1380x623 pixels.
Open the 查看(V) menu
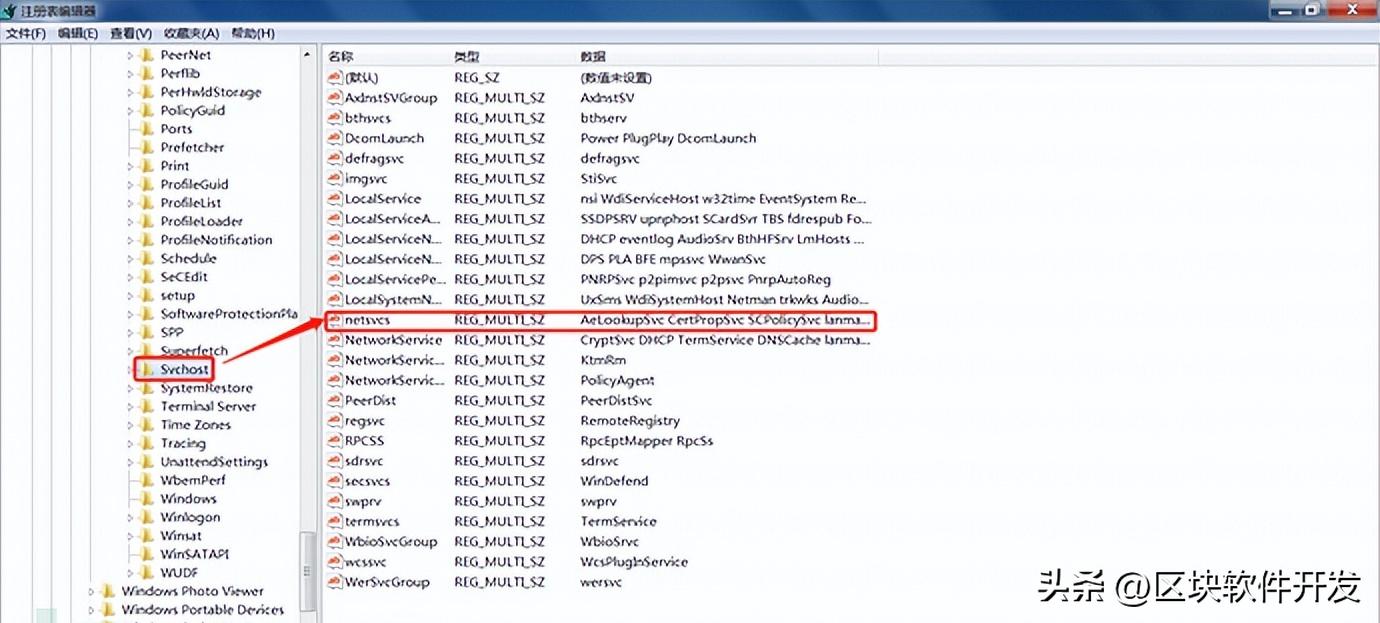[131, 33]
